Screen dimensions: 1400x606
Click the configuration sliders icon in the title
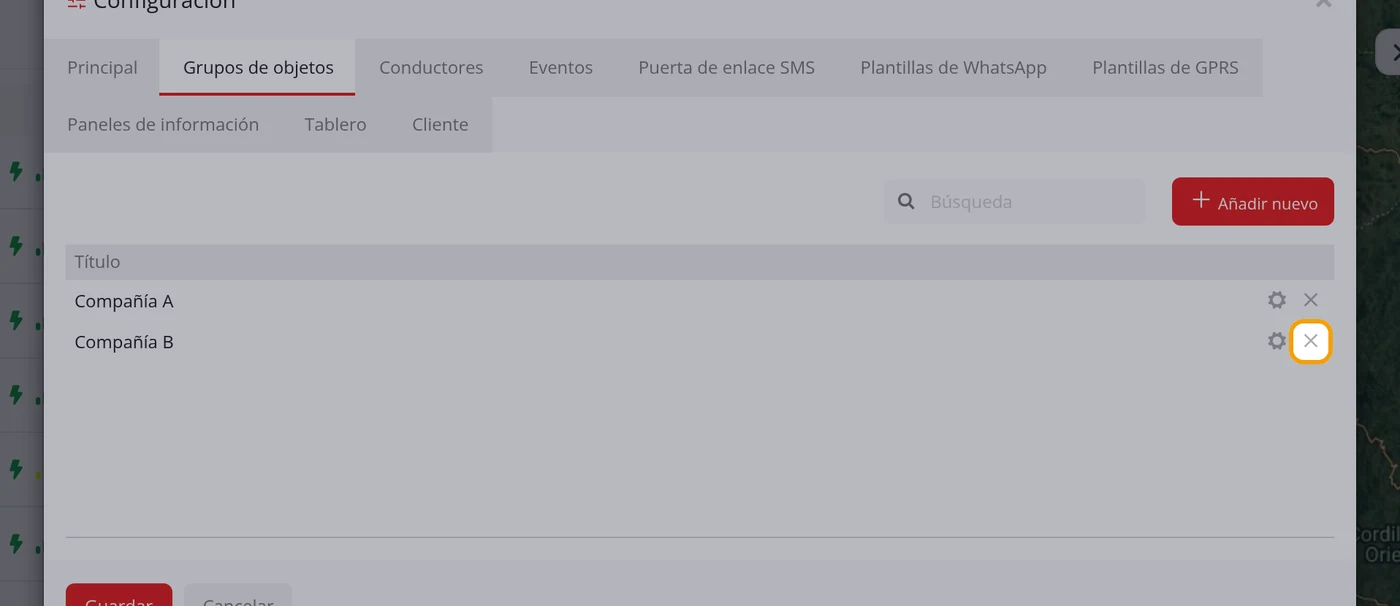[76, 3]
